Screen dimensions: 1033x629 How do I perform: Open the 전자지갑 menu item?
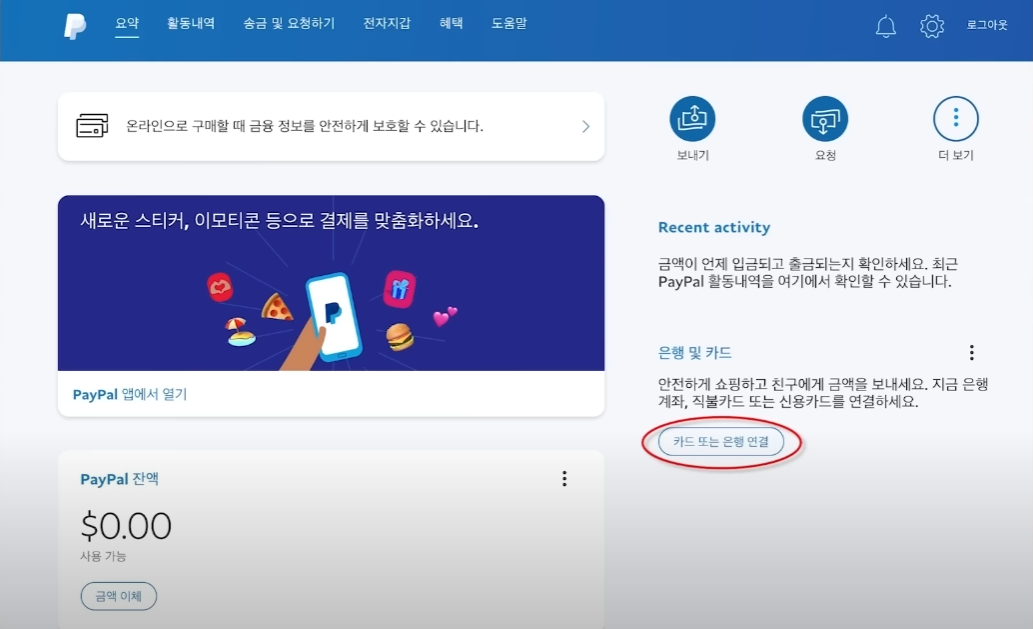(x=387, y=23)
